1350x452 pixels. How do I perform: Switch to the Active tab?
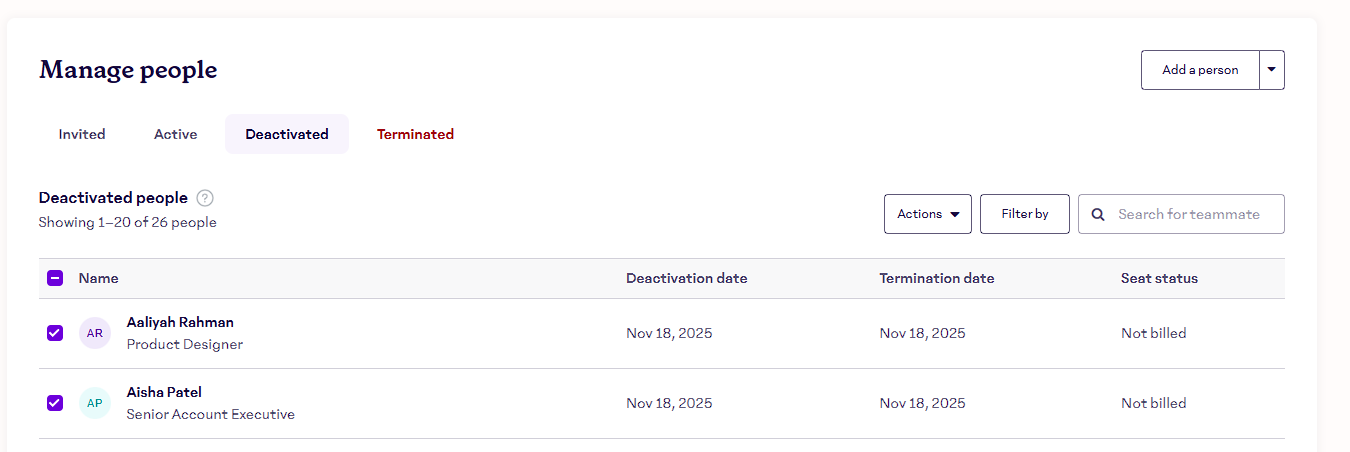(175, 134)
